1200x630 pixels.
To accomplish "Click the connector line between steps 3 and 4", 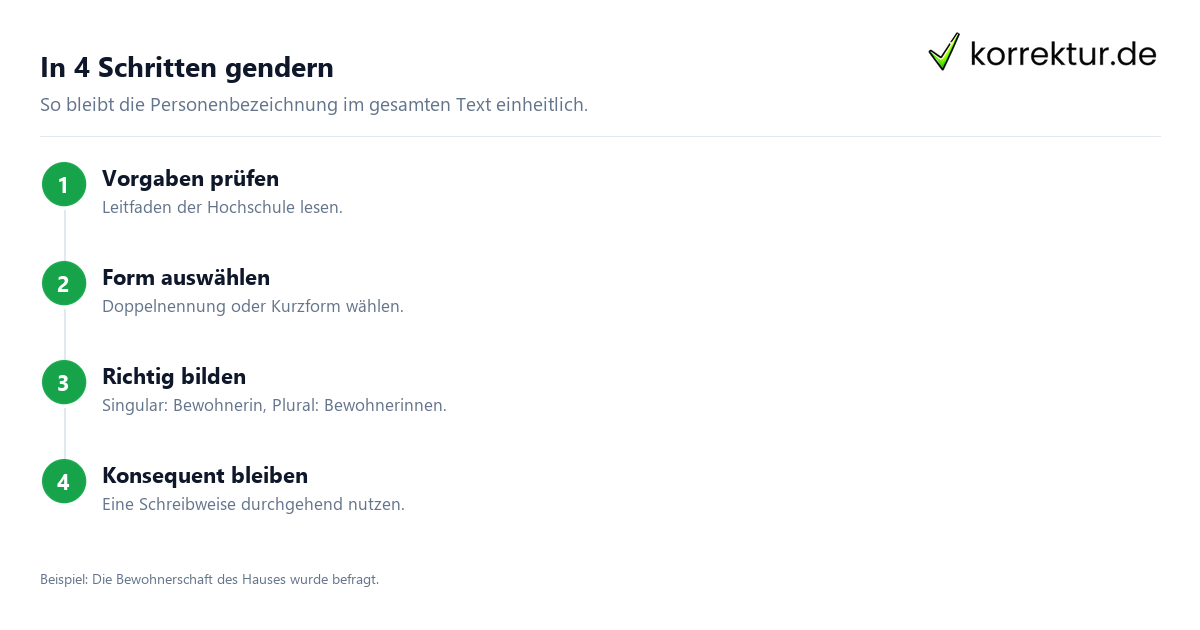I will [64, 432].
